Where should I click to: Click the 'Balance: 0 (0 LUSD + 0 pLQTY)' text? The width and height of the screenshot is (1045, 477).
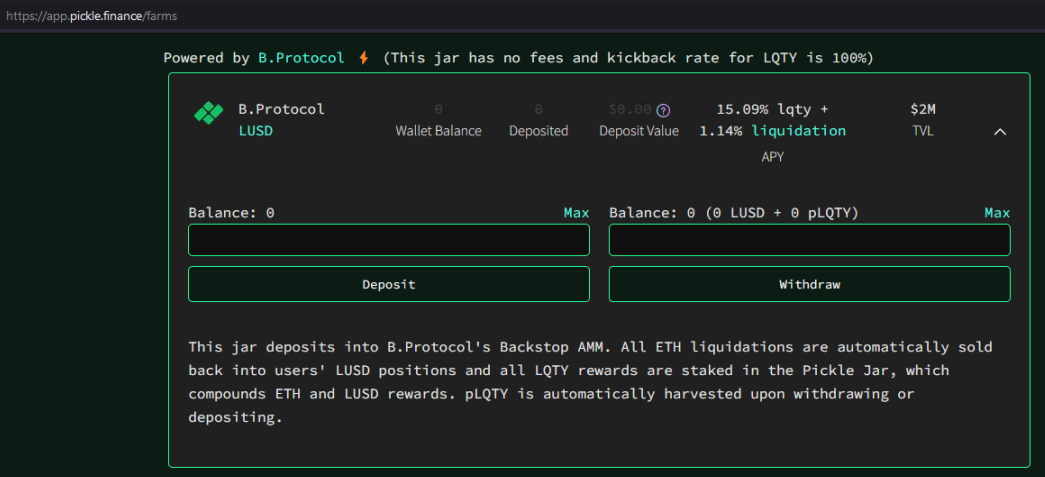pyautogui.click(x=734, y=213)
